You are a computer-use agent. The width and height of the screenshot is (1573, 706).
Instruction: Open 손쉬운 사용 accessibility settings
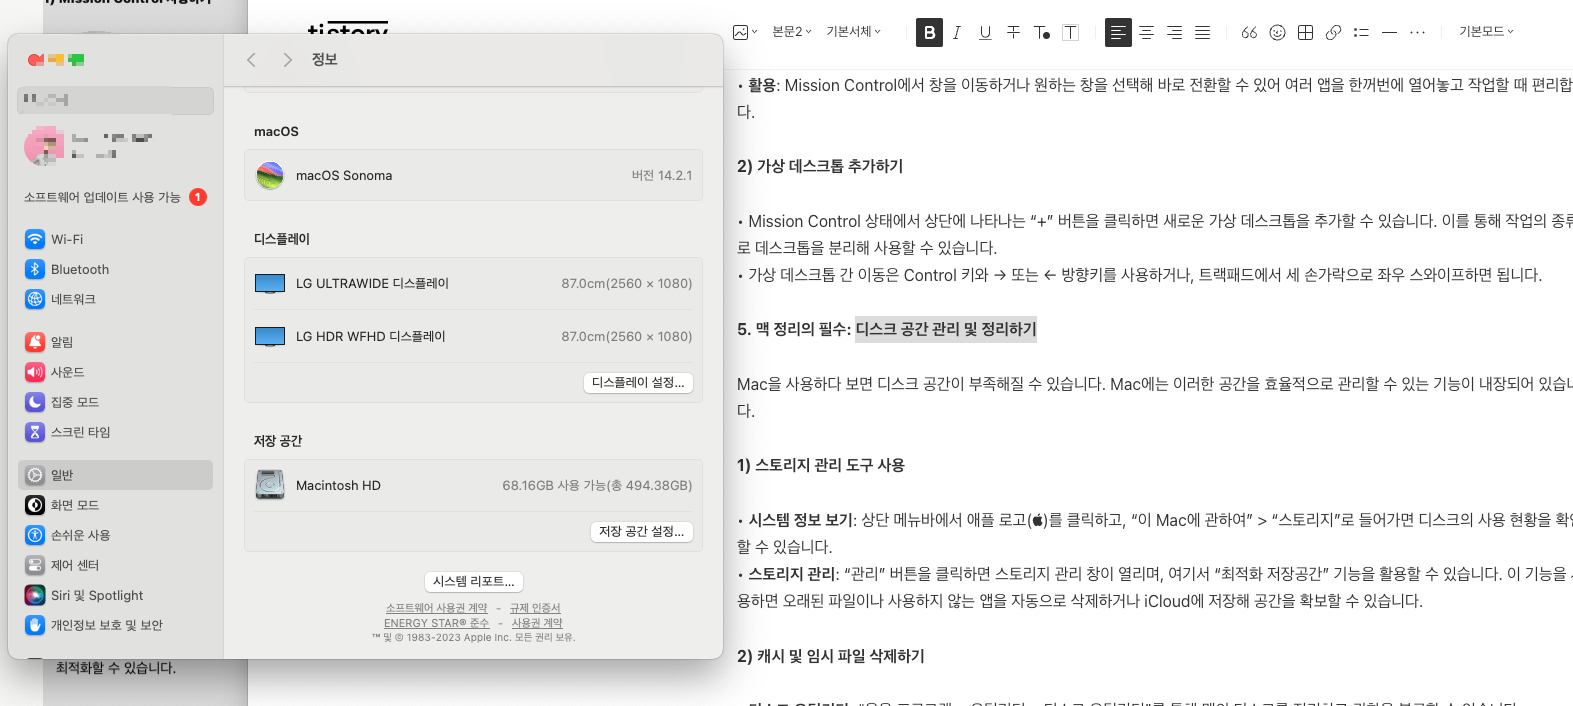tap(115, 535)
